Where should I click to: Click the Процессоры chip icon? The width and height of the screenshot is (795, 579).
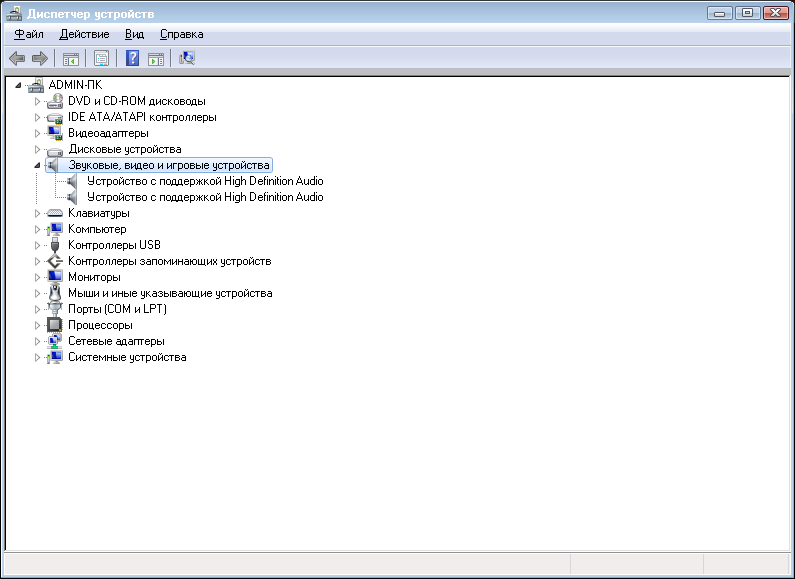(55, 325)
